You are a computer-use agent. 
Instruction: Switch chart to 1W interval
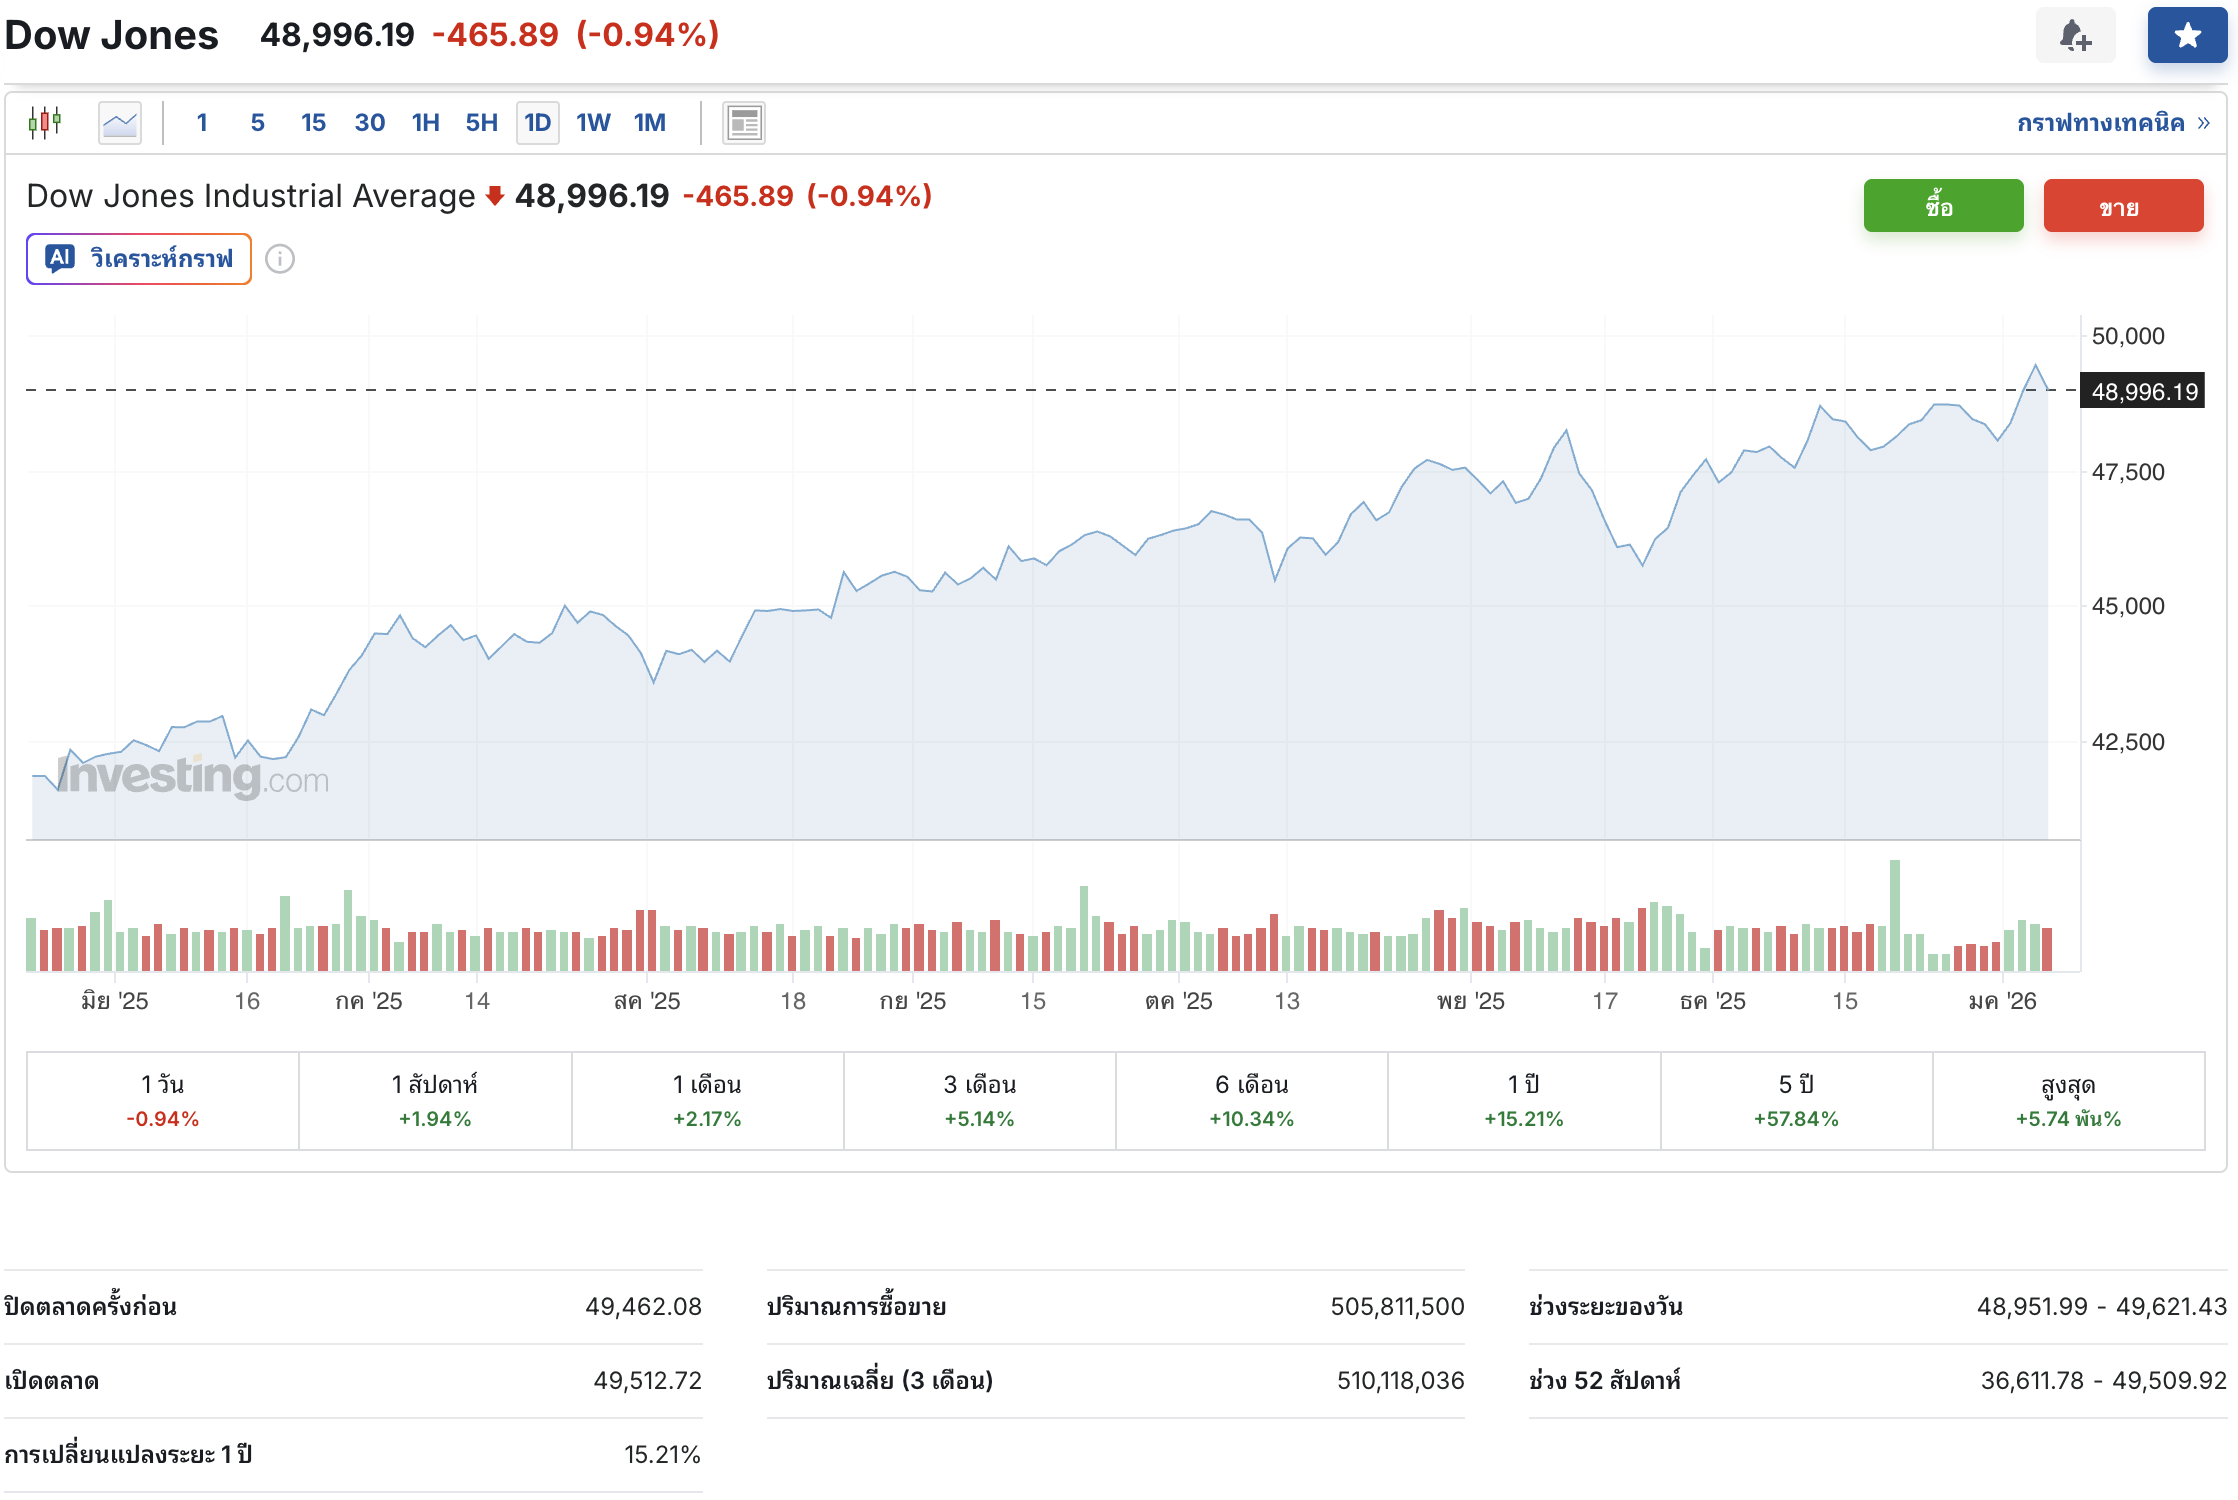pyautogui.click(x=593, y=123)
